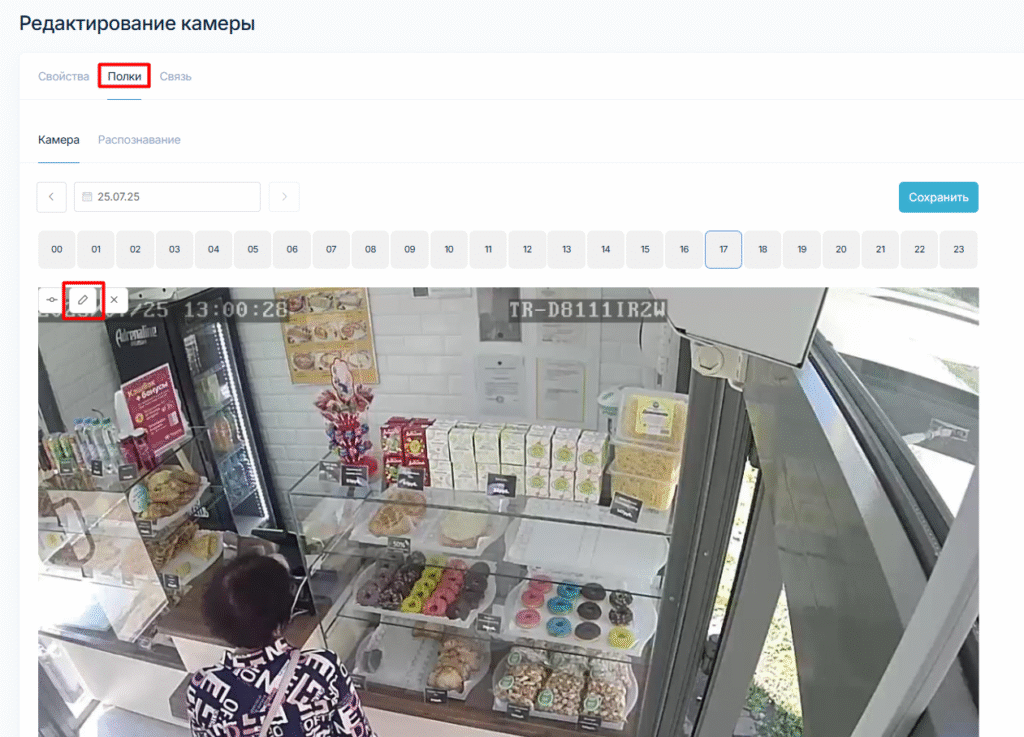
Task: Click the selected hour 17
Action: tap(724, 249)
